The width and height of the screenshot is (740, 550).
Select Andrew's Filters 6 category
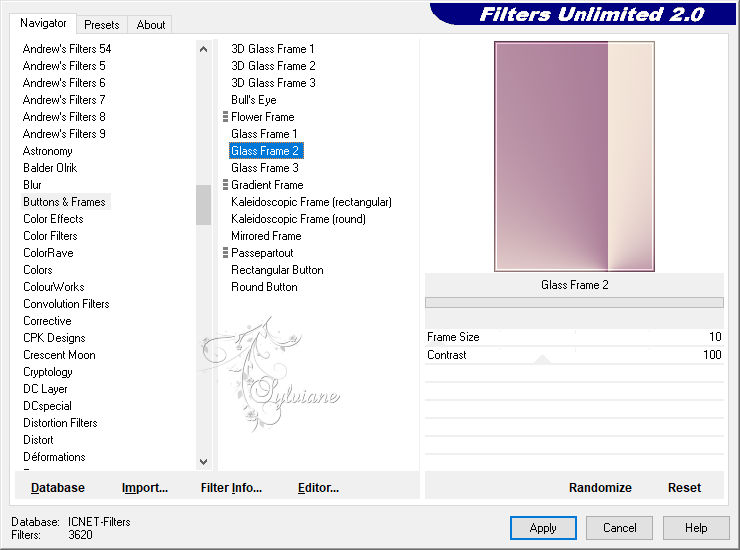point(64,83)
